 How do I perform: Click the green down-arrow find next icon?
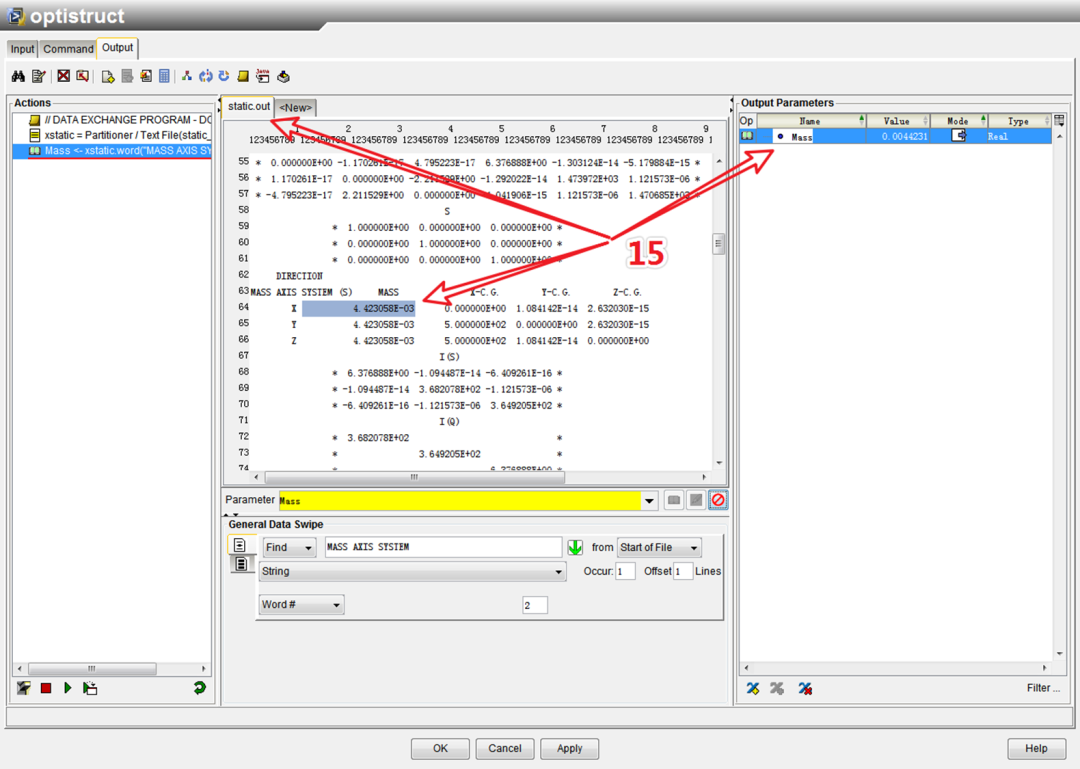point(575,547)
